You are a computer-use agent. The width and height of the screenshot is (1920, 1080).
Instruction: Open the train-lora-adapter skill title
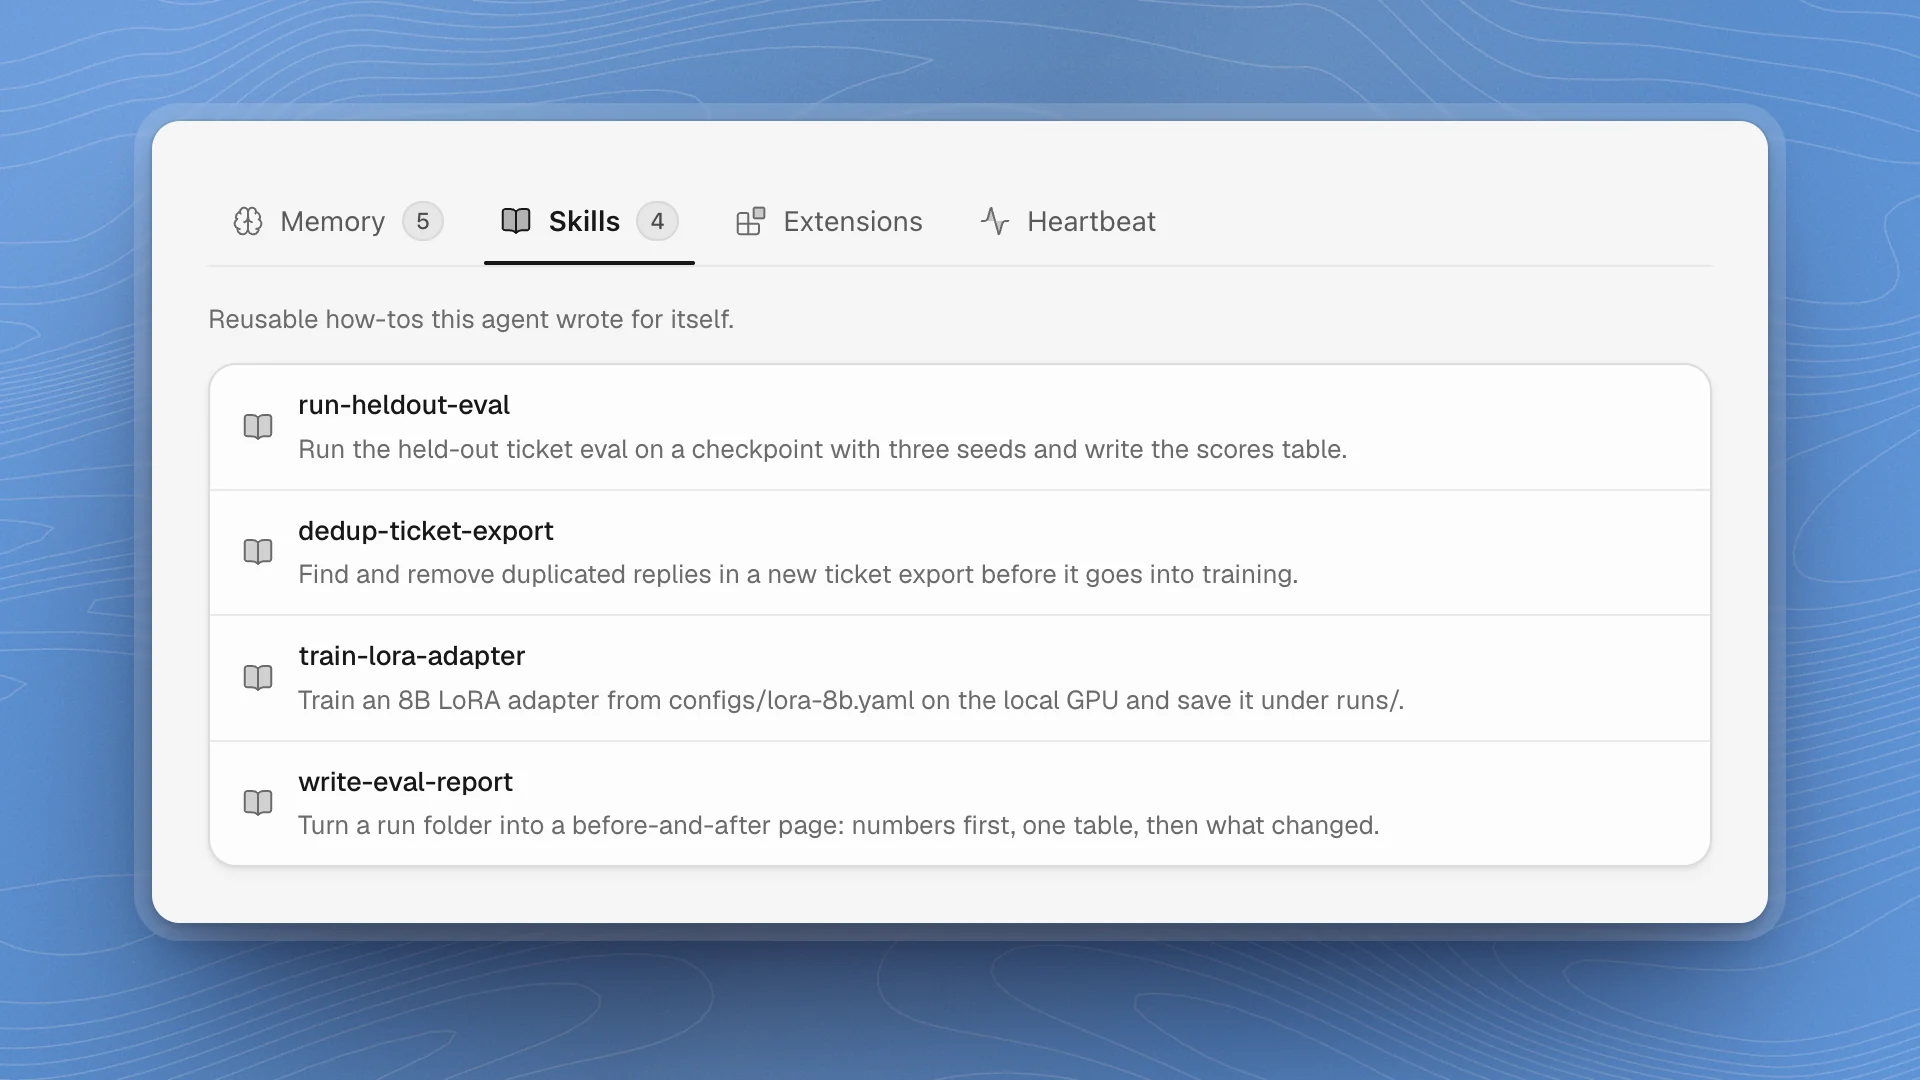412,656
